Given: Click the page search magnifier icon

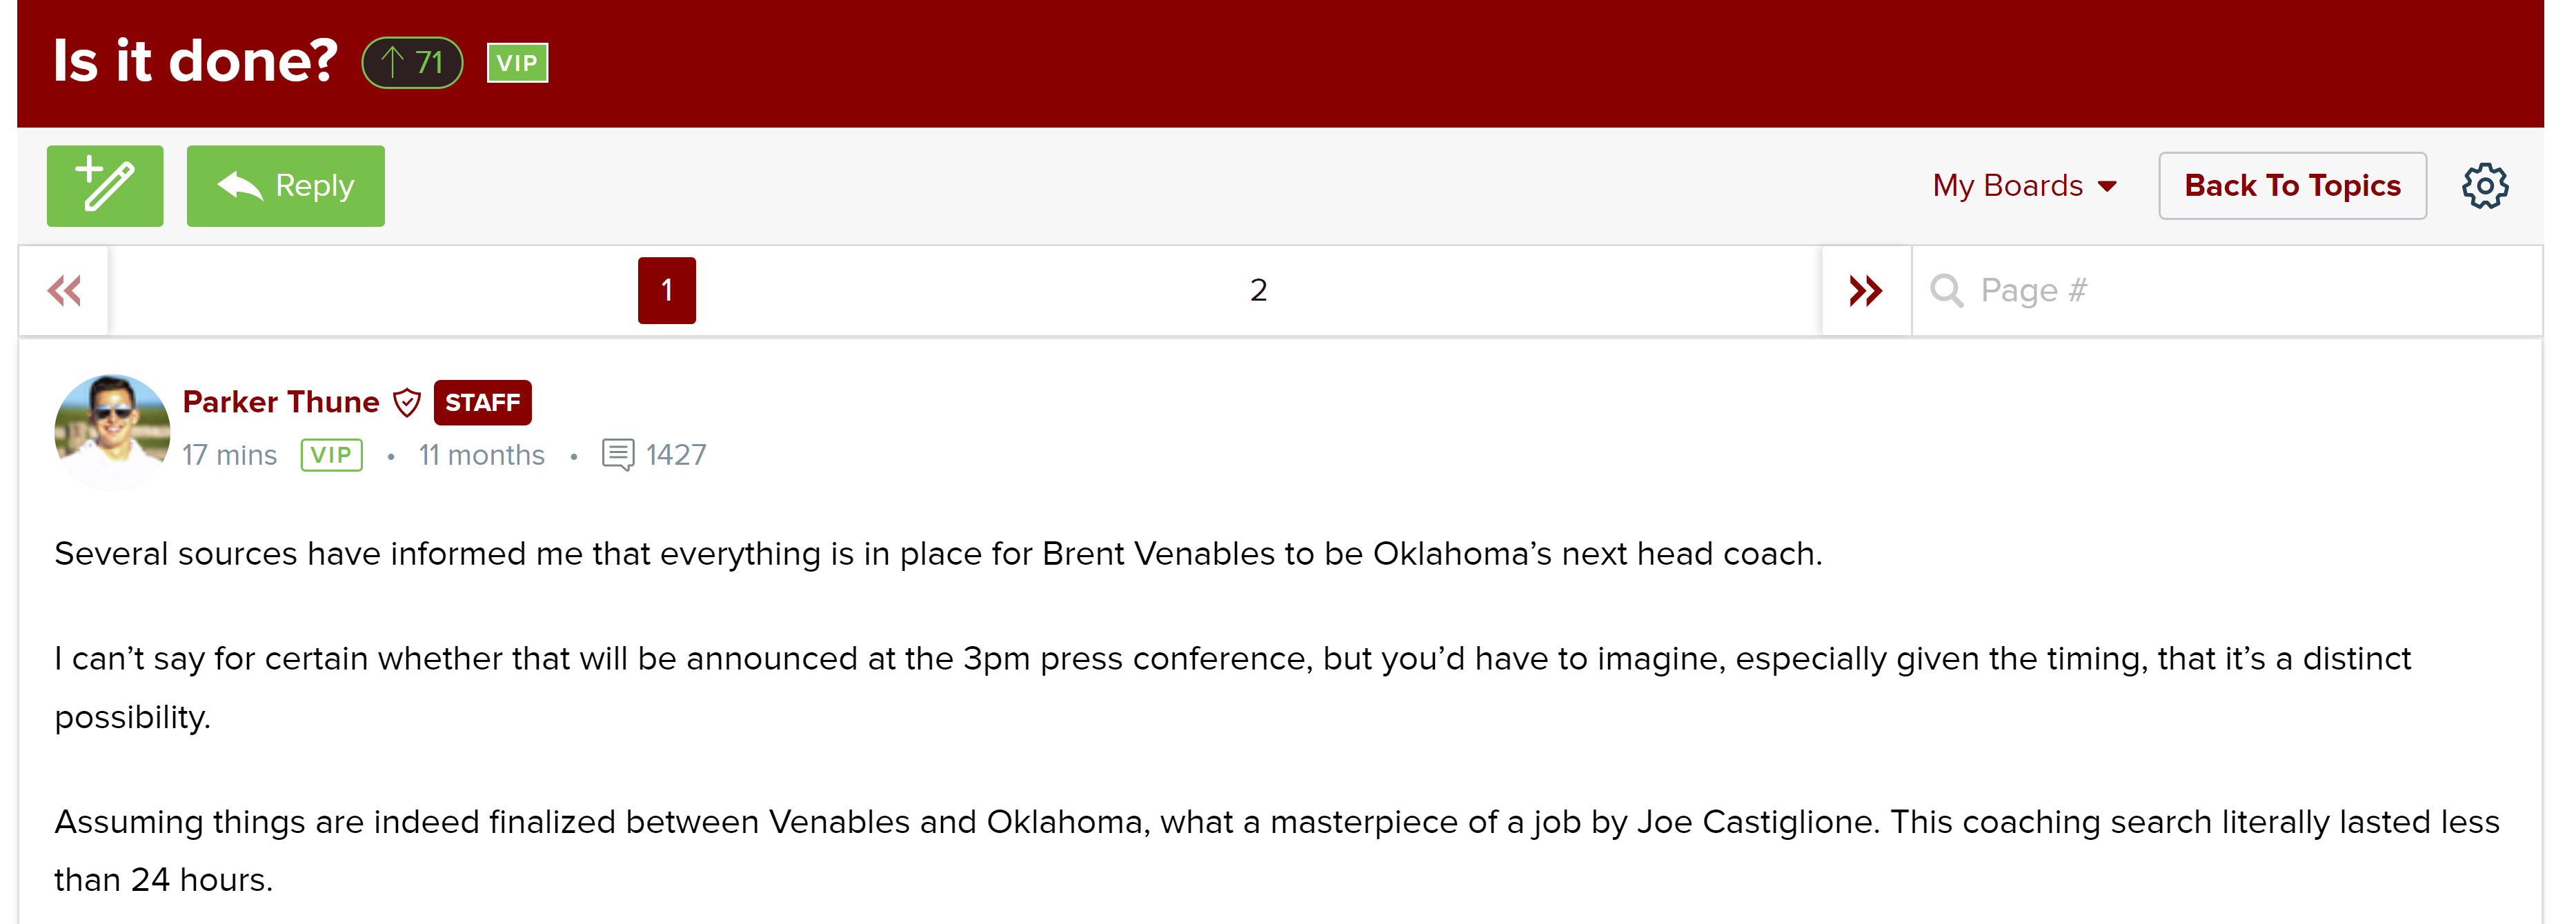Looking at the screenshot, I should (1946, 291).
